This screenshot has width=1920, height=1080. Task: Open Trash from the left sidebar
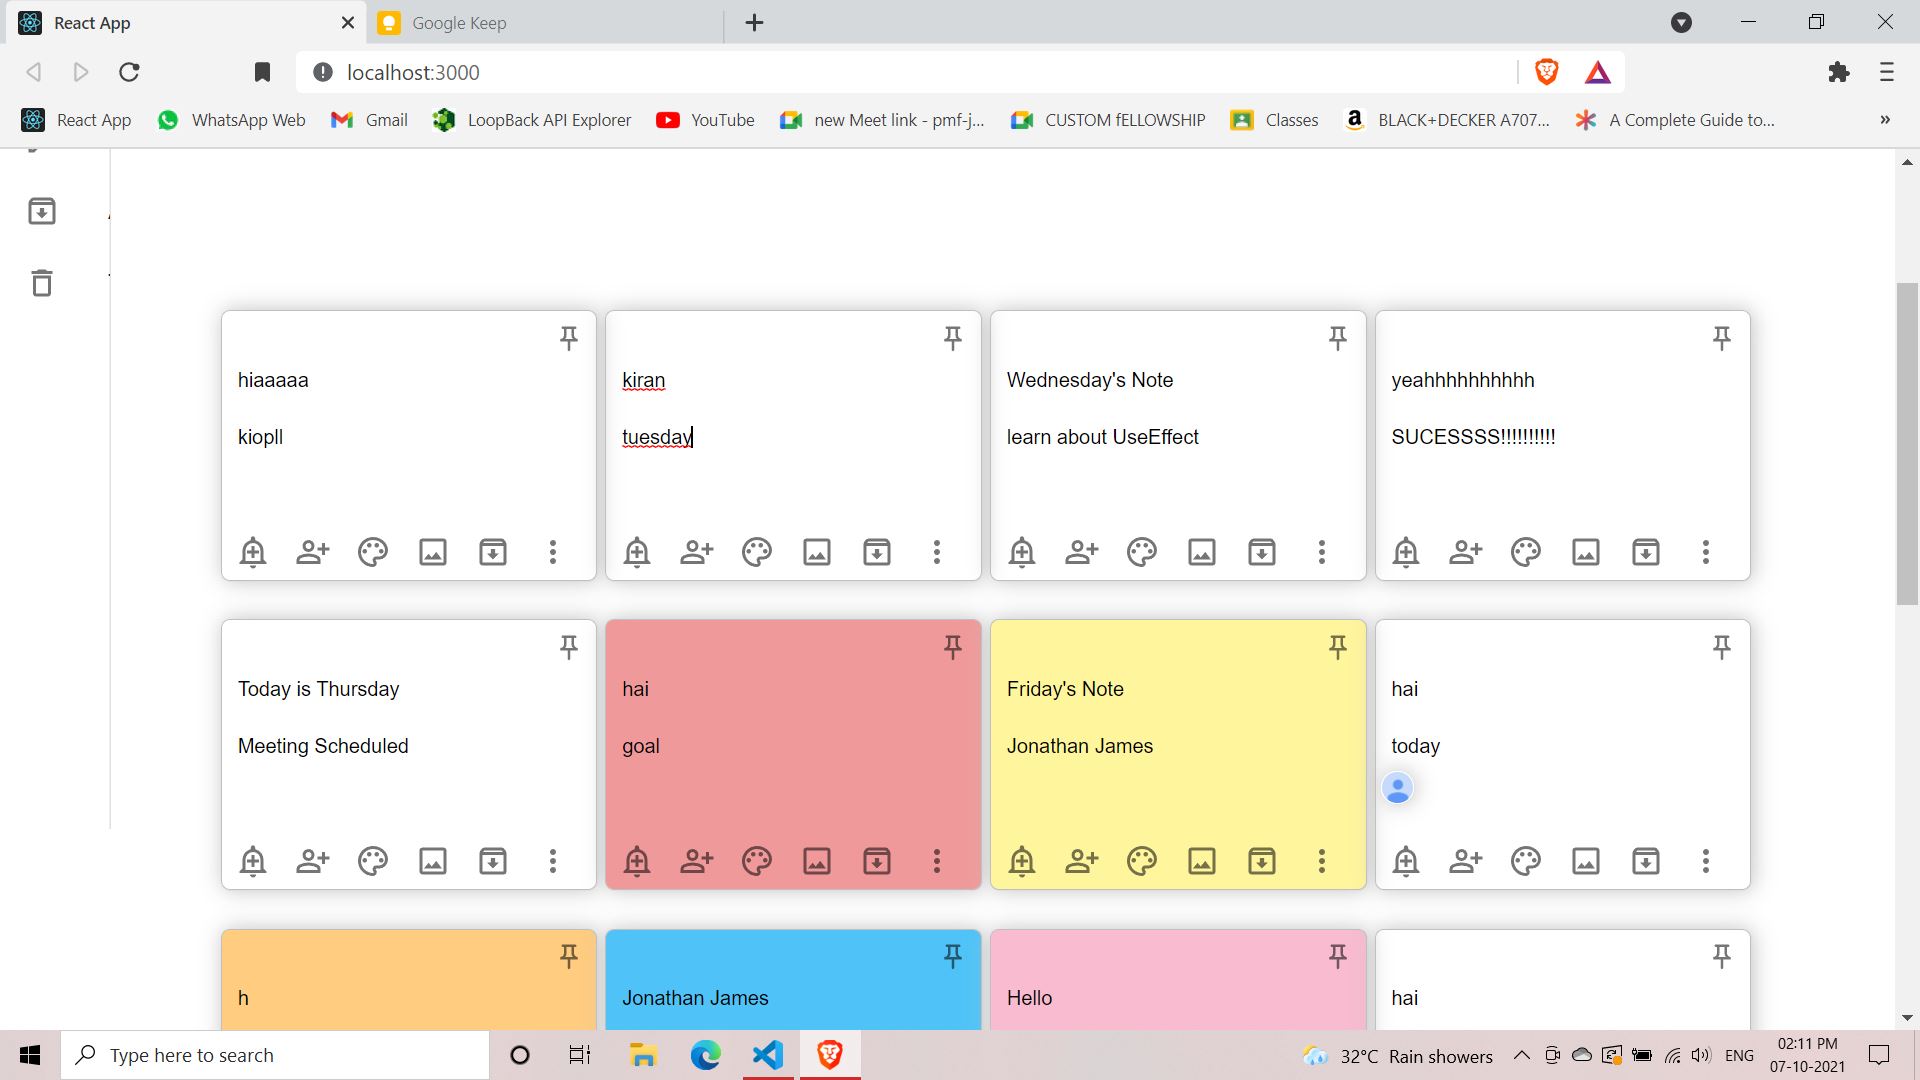(41, 283)
